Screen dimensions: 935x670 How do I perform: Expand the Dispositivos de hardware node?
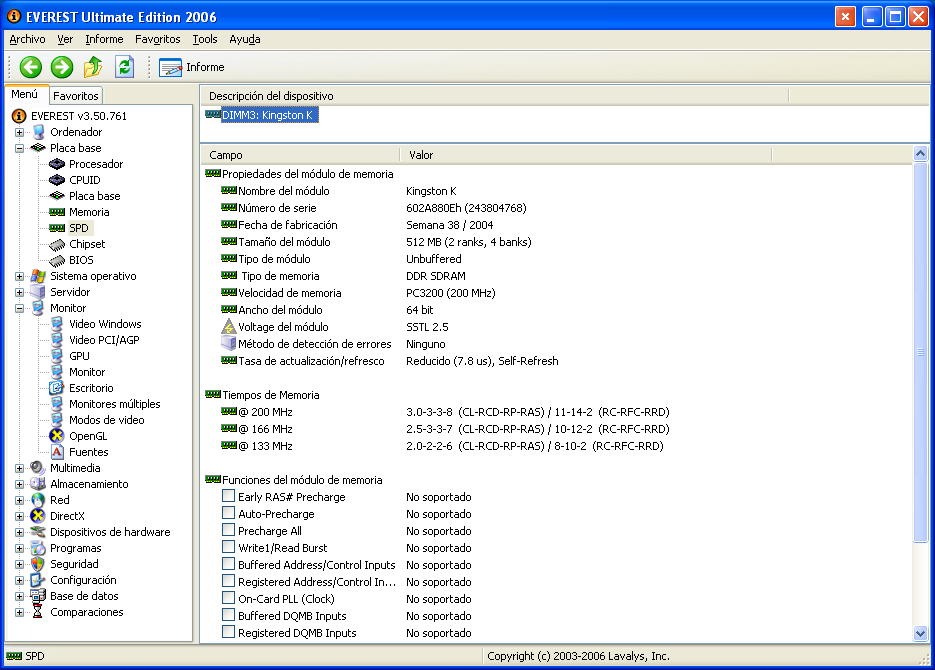coord(20,532)
